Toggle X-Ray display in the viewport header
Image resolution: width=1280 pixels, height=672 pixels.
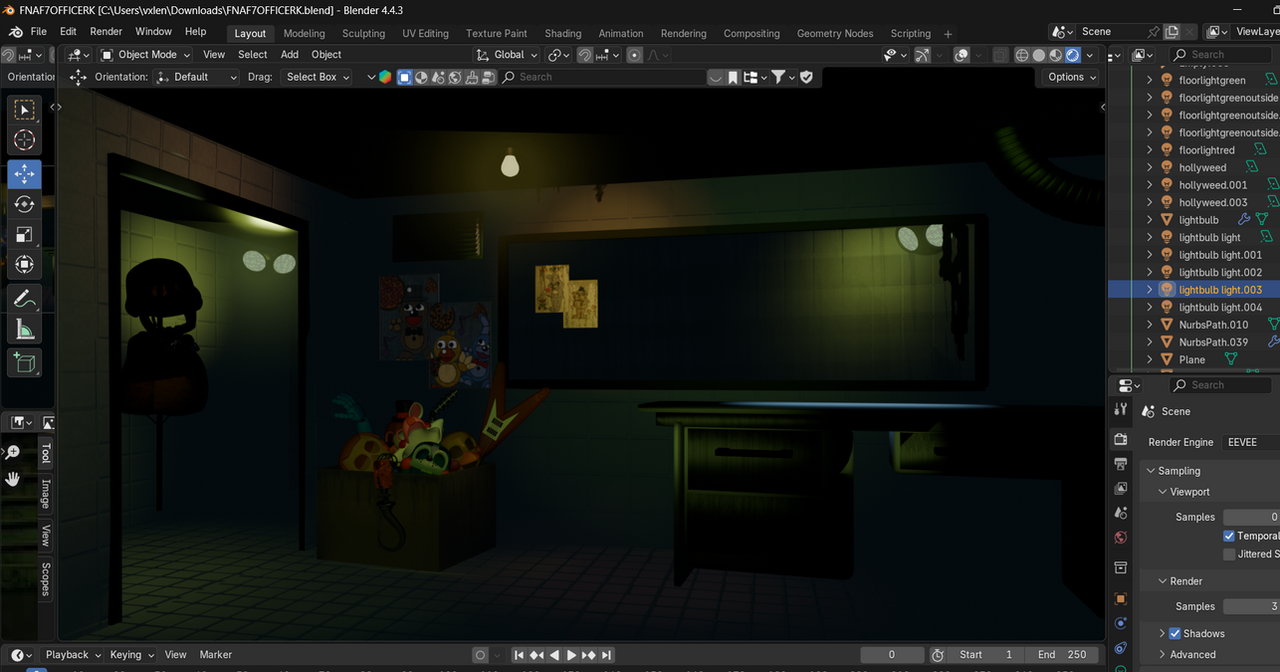point(1000,55)
